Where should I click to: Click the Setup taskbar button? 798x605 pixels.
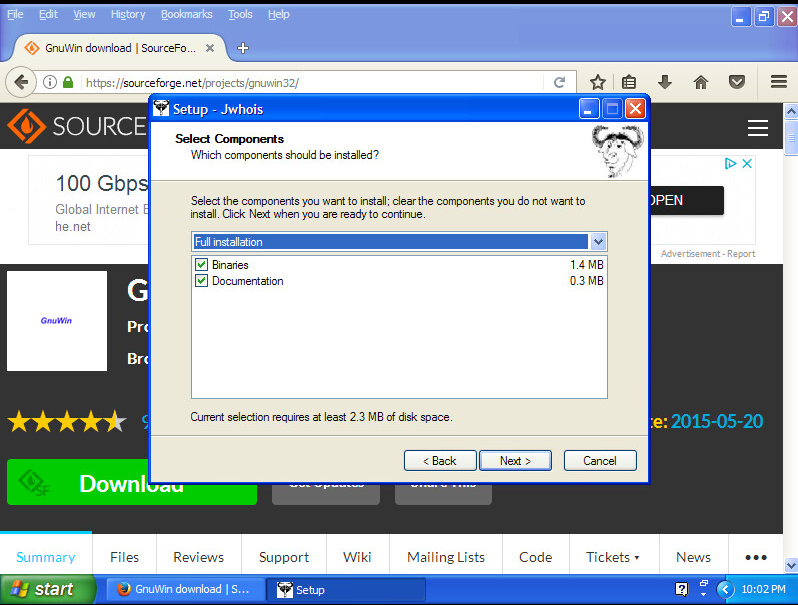[347, 589]
